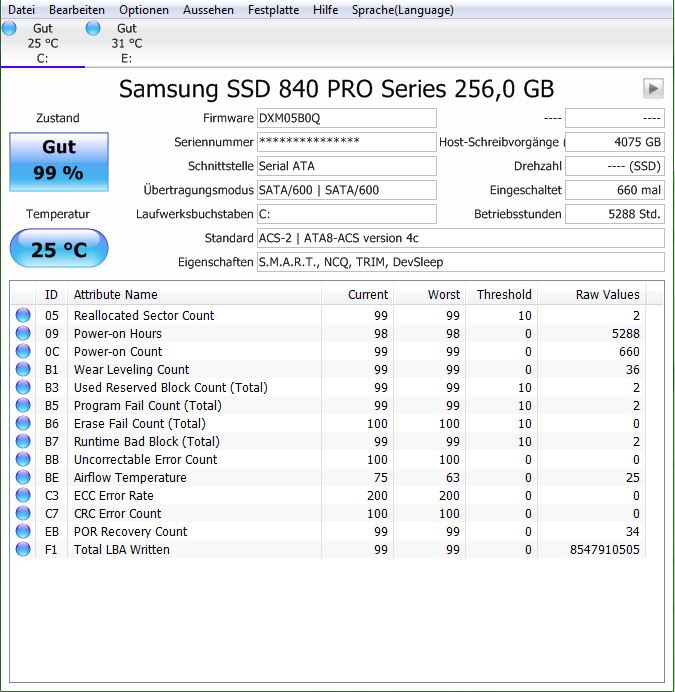Click the 25 °C temperature button
This screenshot has width=675, height=692.
[59, 248]
